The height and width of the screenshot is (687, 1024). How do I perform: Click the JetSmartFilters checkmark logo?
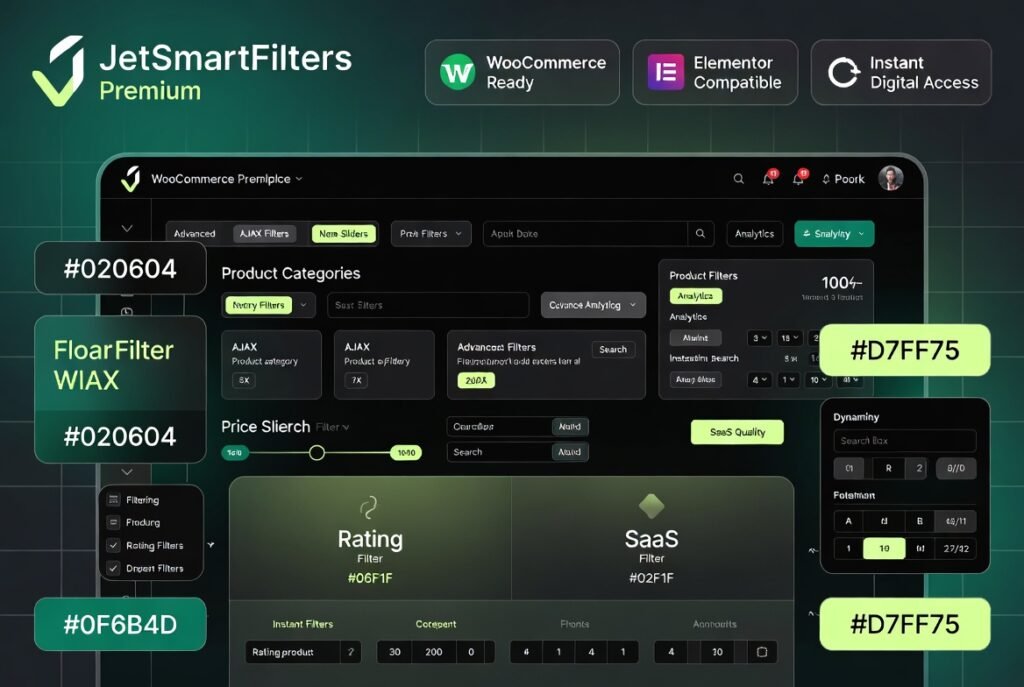point(59,71)
